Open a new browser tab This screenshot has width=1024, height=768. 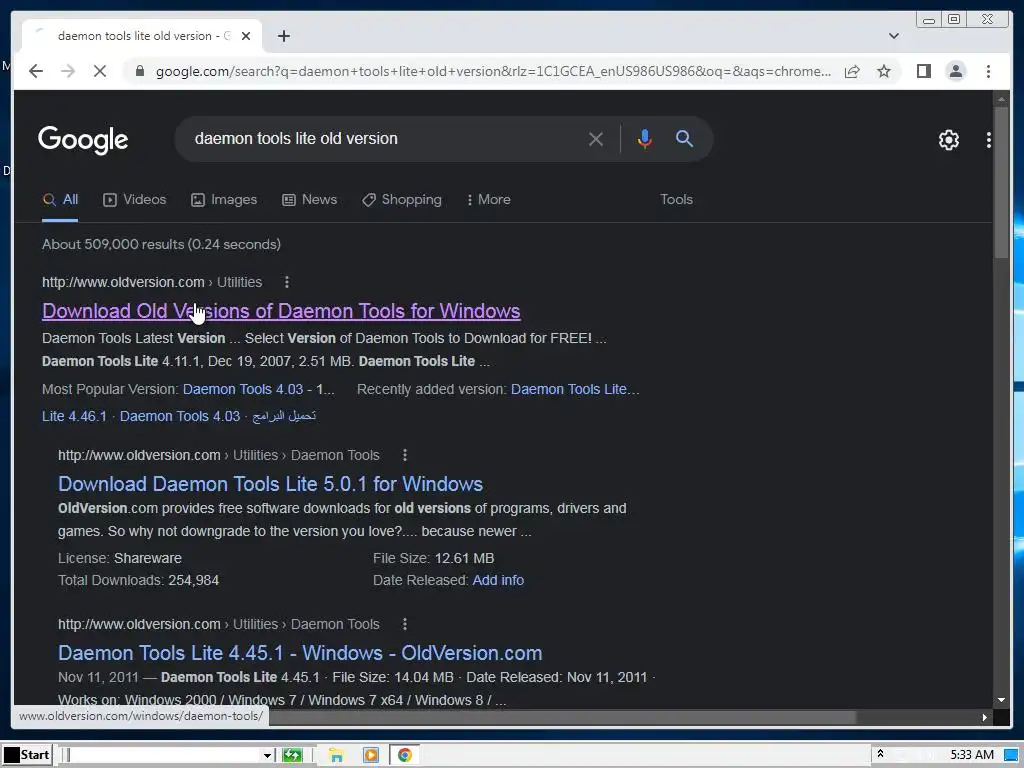pyautogui.click(x=283, y=36)
